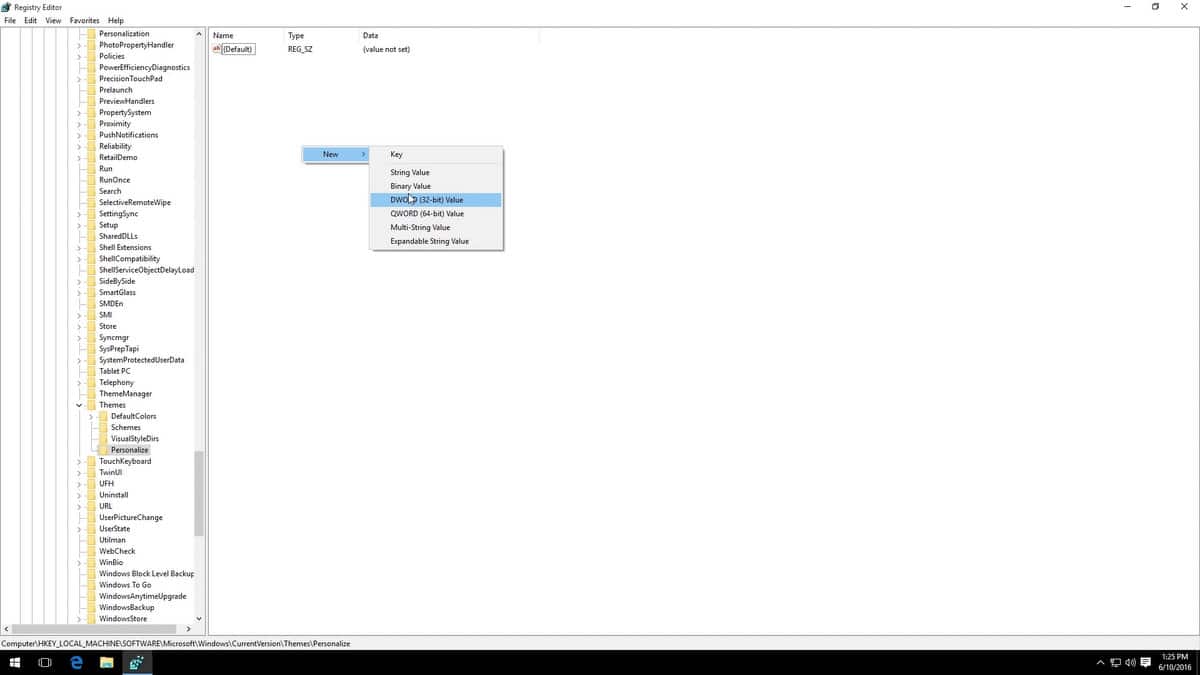Select the UserPictureChange tree item
This screenshot has width=1200, height=675.
pyautogui.click(x=131, y=517)
